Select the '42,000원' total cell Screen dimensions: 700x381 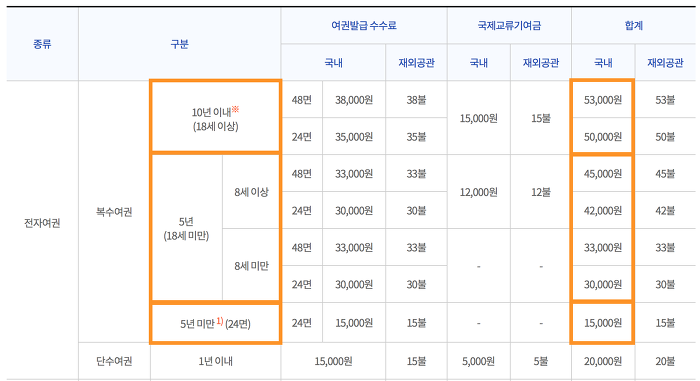pos(603,210)
